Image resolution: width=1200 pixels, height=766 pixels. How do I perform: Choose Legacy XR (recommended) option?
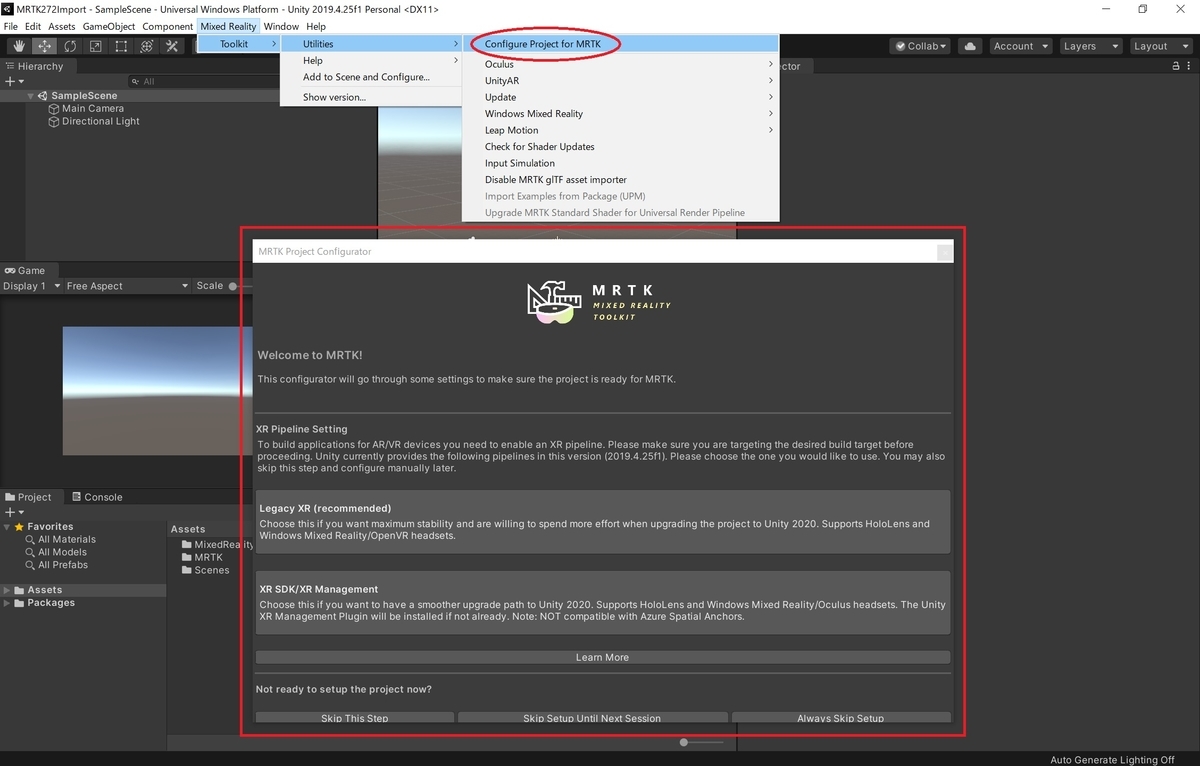pyautogui.click(x=603, y=521)
